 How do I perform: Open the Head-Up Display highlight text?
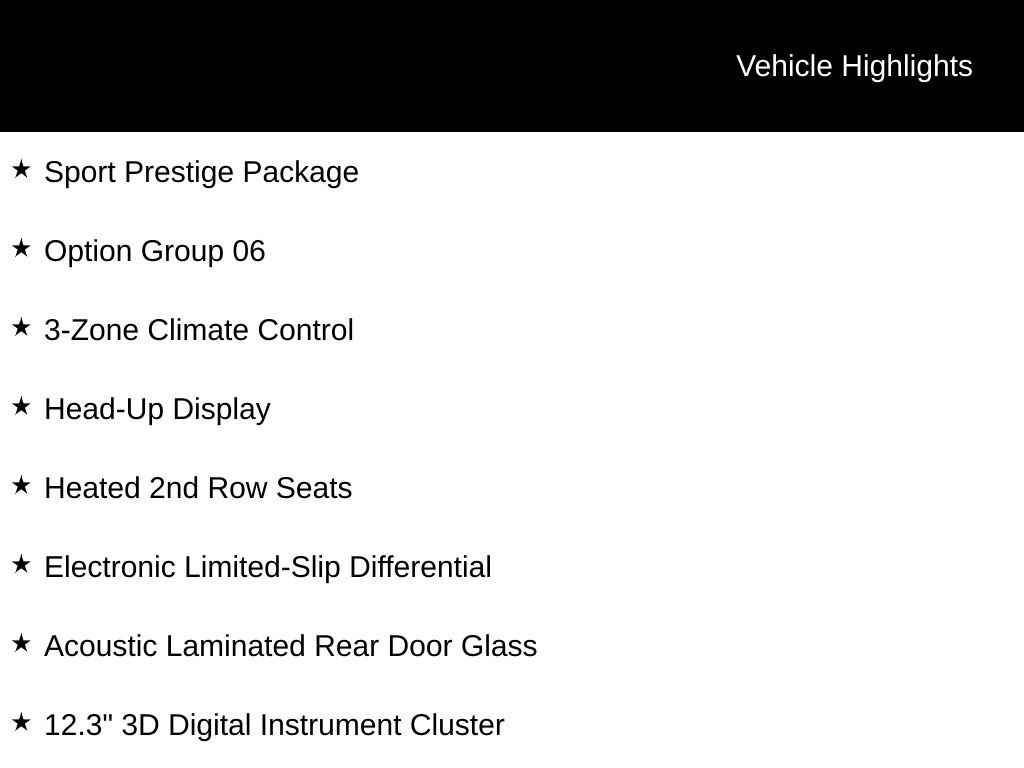(157, 409)
